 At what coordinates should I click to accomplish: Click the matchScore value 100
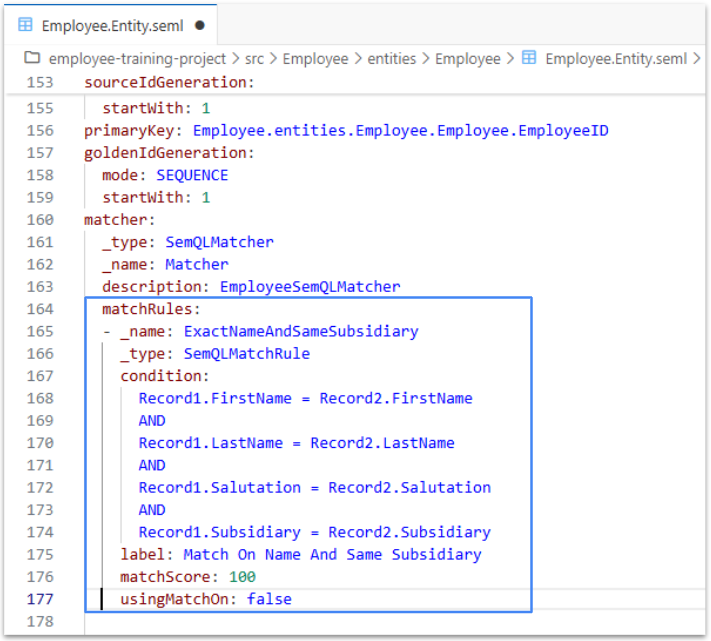click(x=242, y=577)
